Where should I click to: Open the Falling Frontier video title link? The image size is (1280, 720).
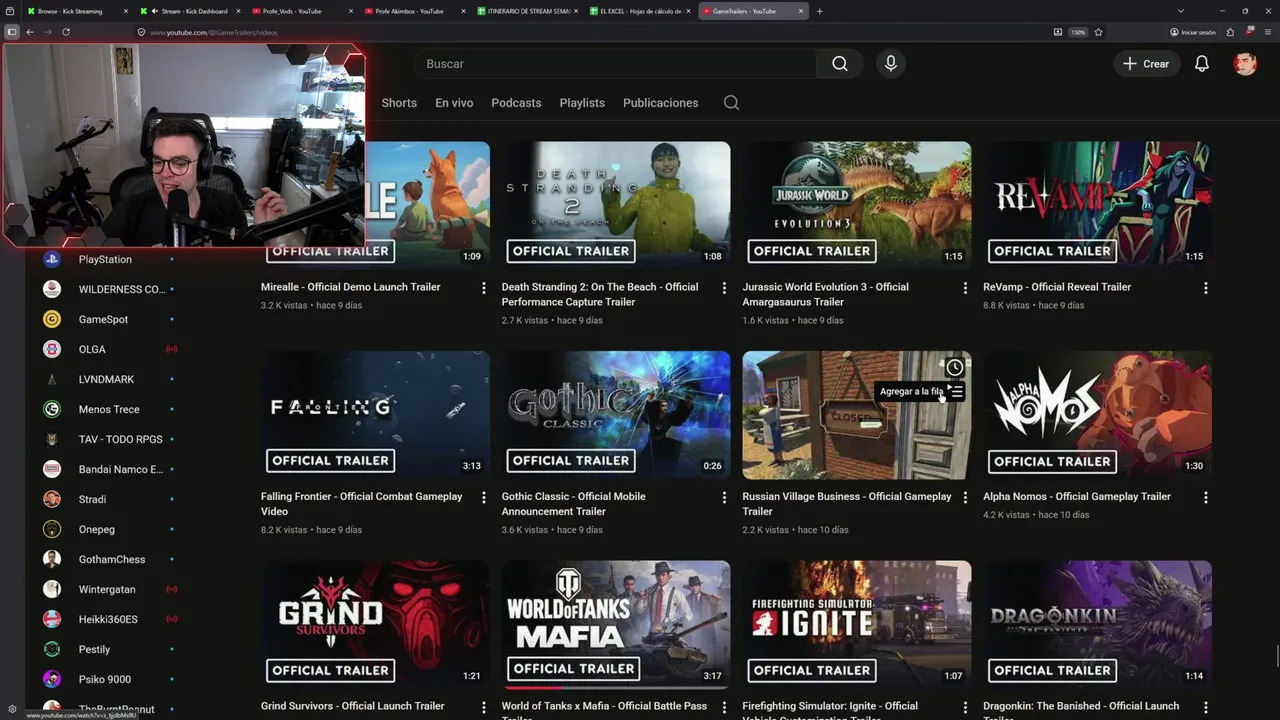[361, 503]
